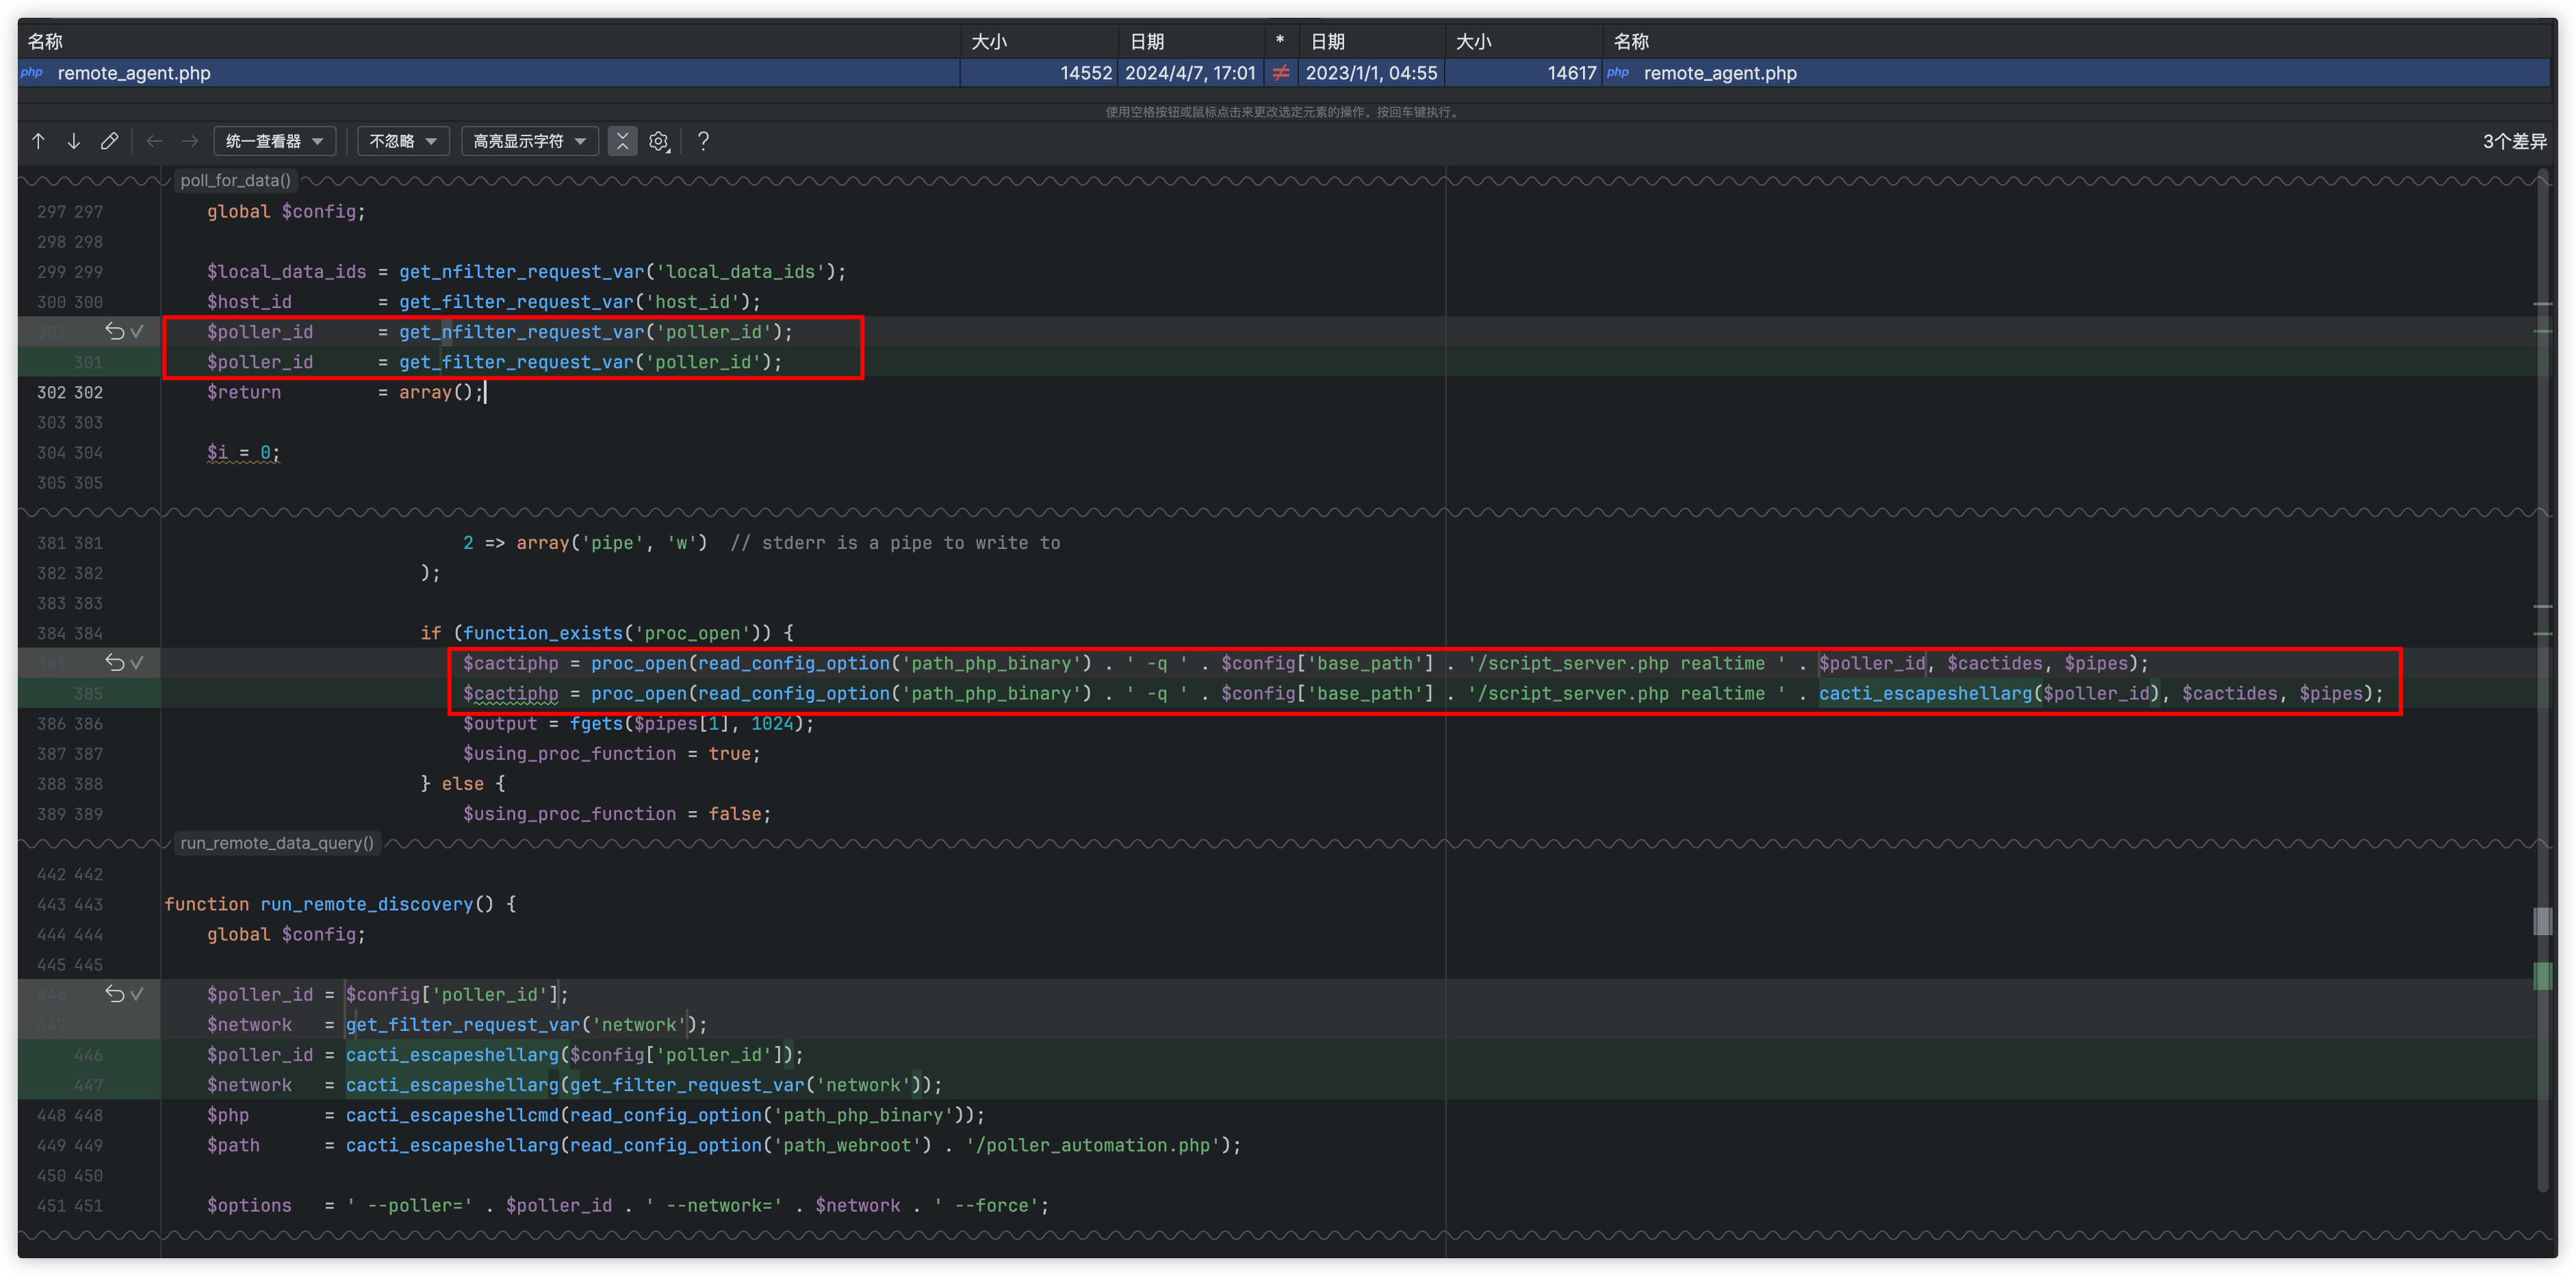The width and height of the screenshot is (2576, 1276).
Task: Revert the change at line 446
Action: pyautogui.click(x=114, y=994)
